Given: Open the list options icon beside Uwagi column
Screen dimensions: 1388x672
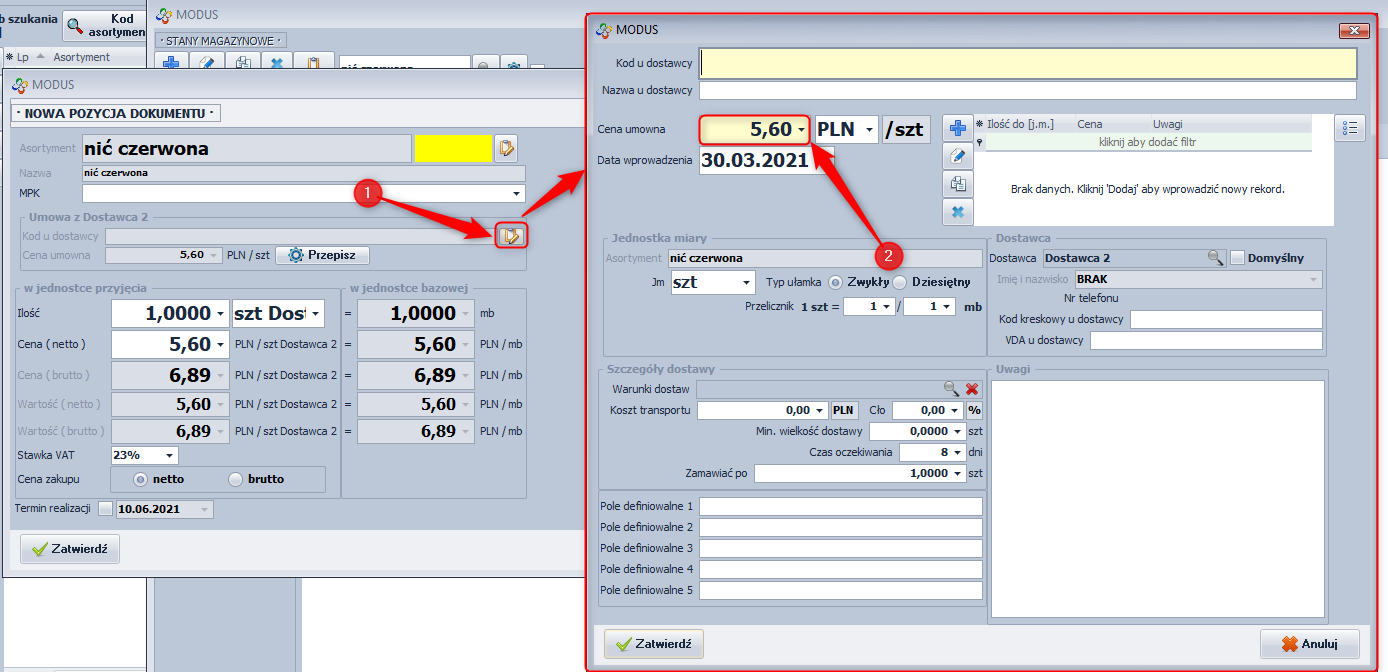Looking at the screenshot, I should [x=1350, y=128].
